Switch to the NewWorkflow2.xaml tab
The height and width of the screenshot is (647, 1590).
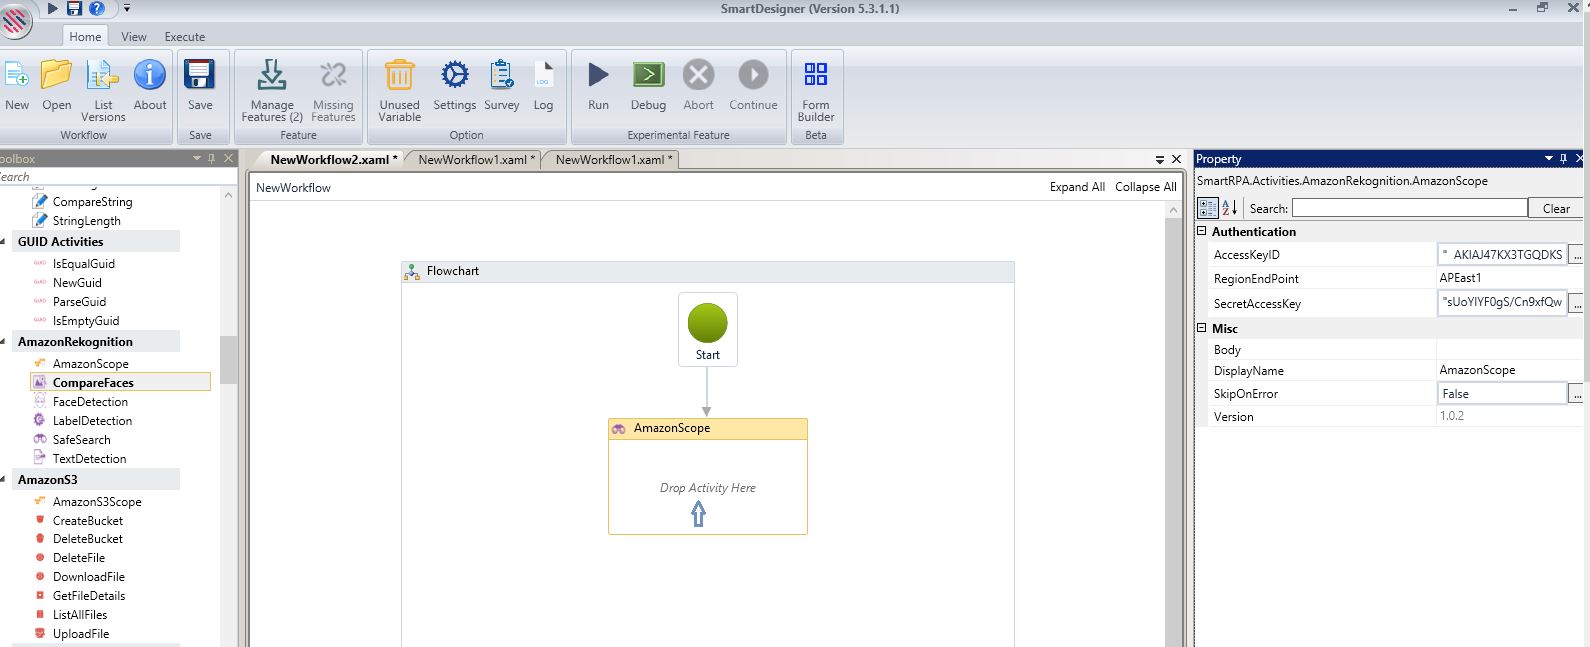click(x=334, y=160)
